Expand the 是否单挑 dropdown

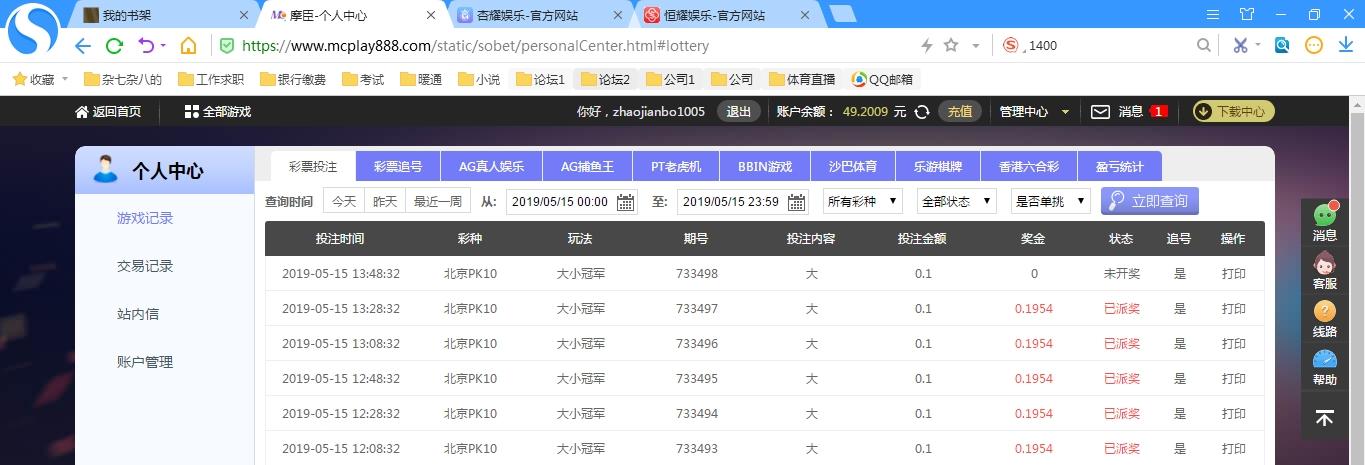1050,201
